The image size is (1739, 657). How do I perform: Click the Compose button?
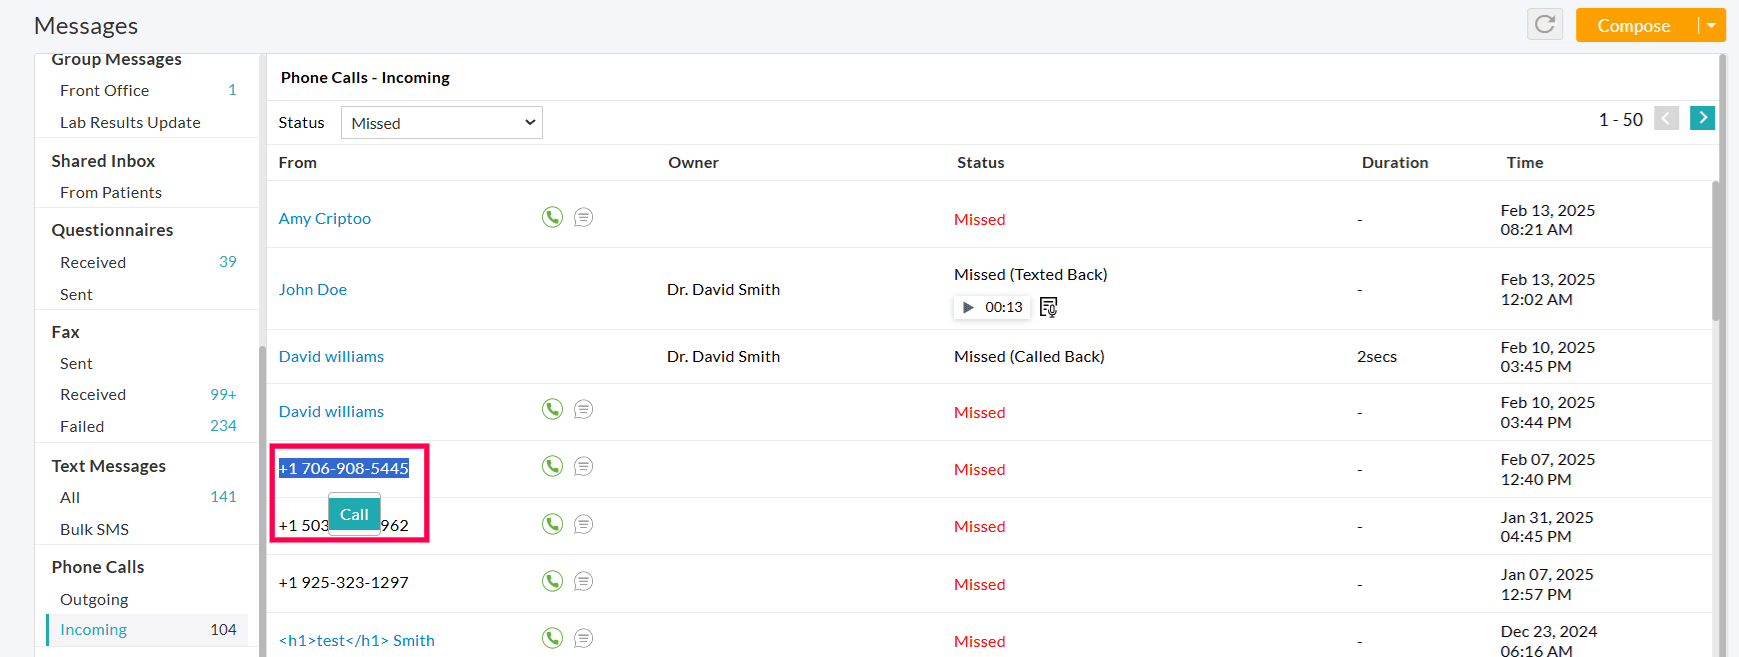[1633, 25]
